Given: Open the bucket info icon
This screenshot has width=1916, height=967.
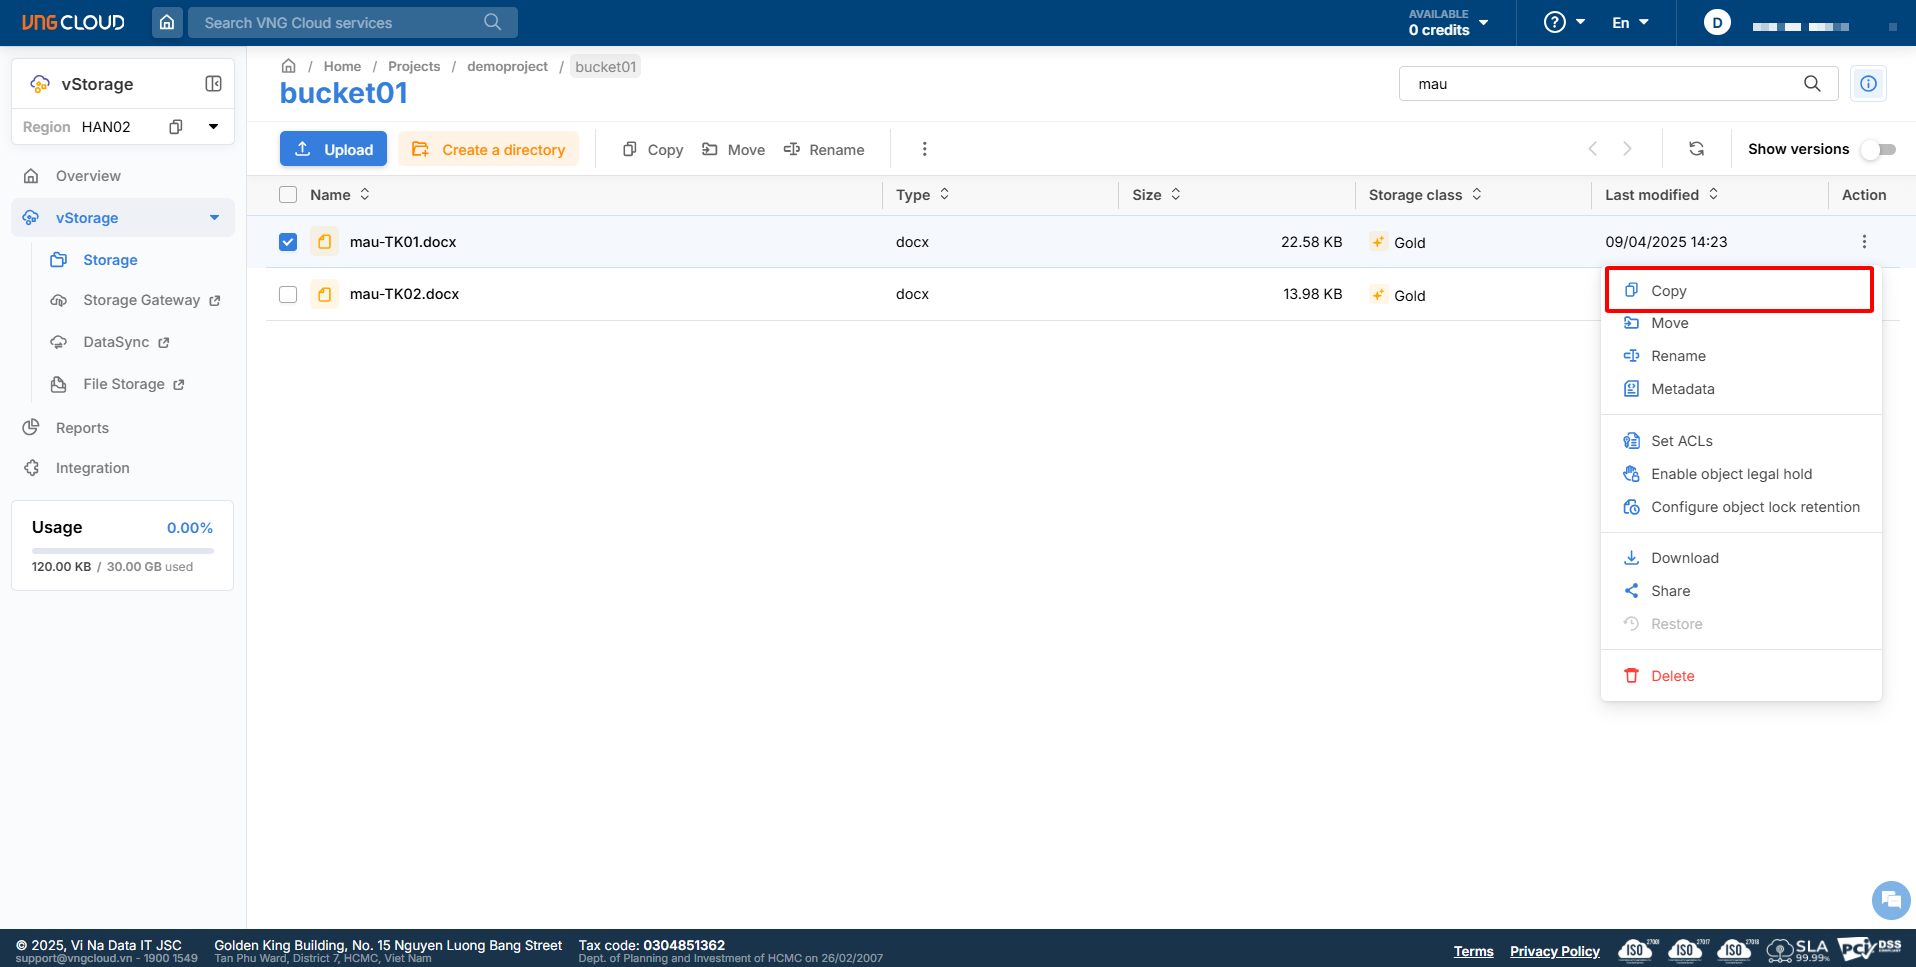Looking at the screenshot, I should click(x=1868, y=84).
